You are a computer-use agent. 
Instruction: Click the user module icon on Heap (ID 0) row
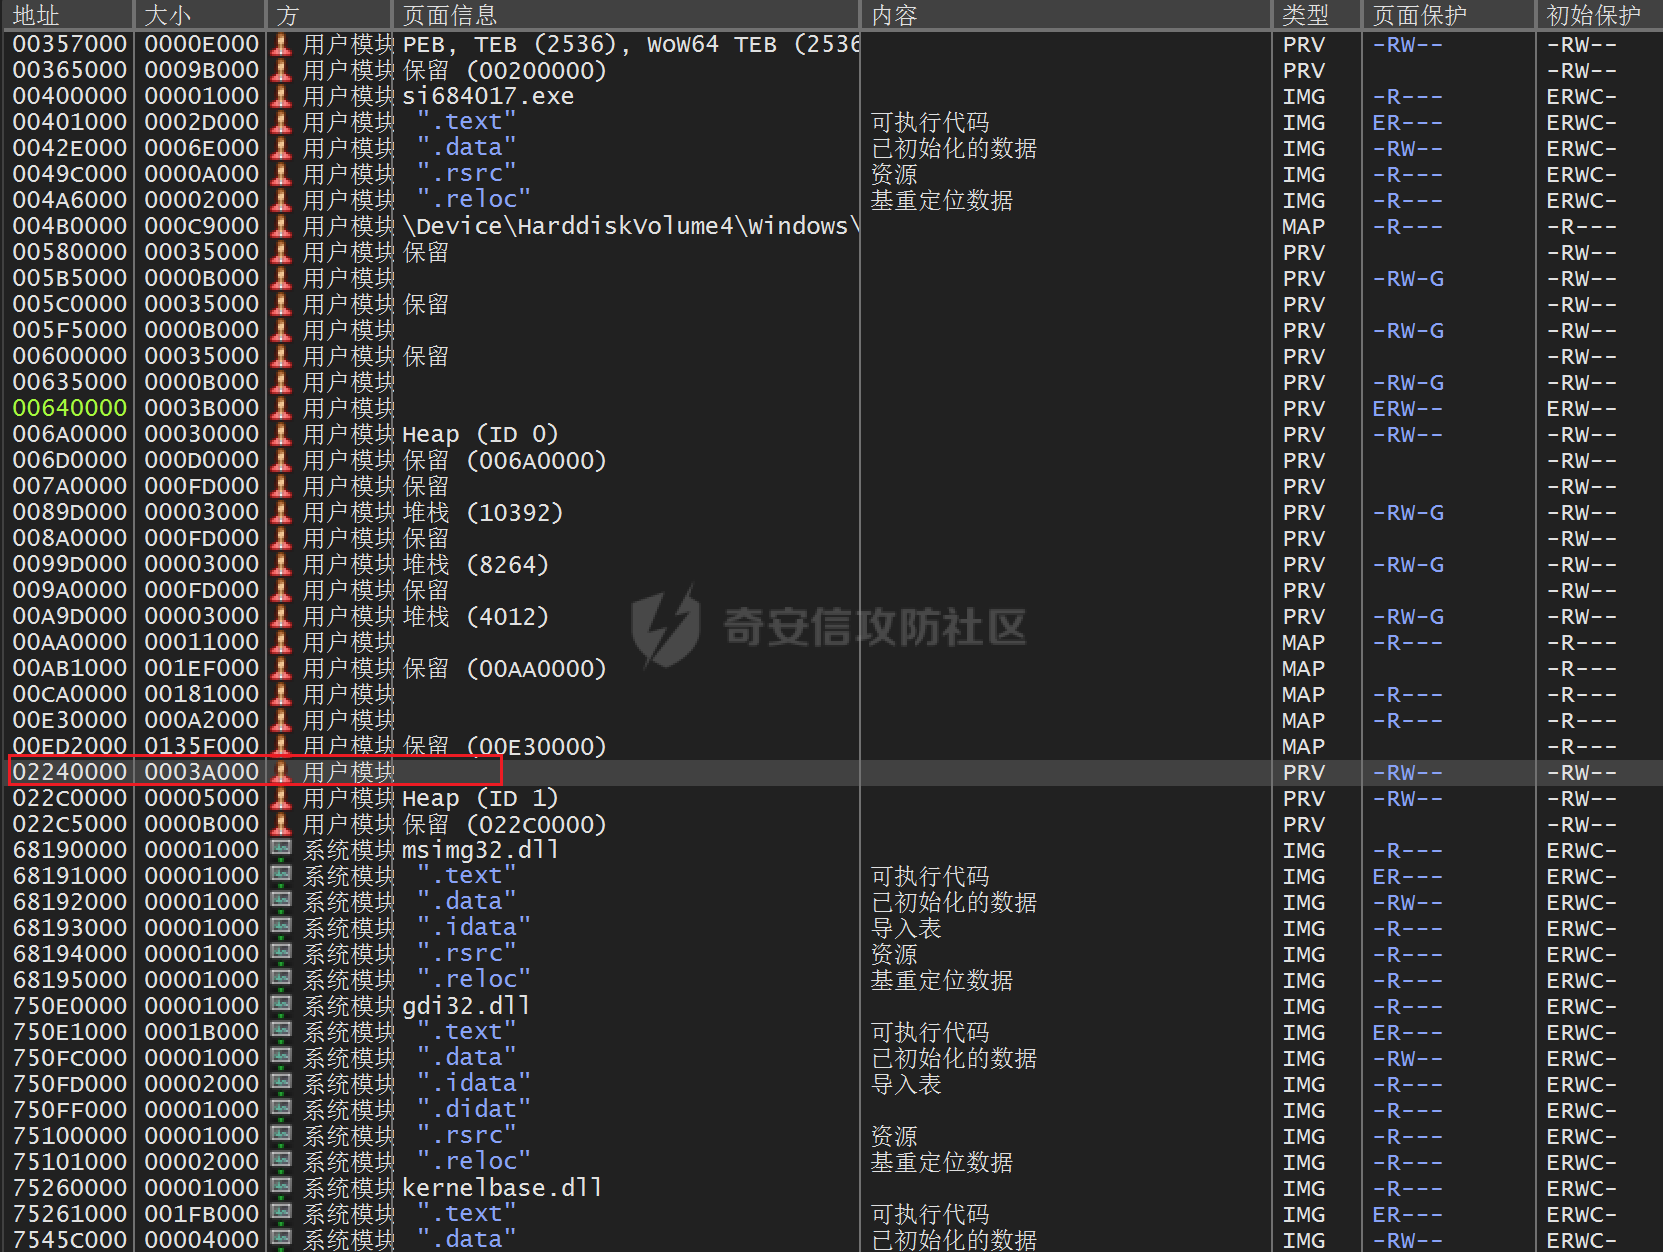tap(282, 435)
